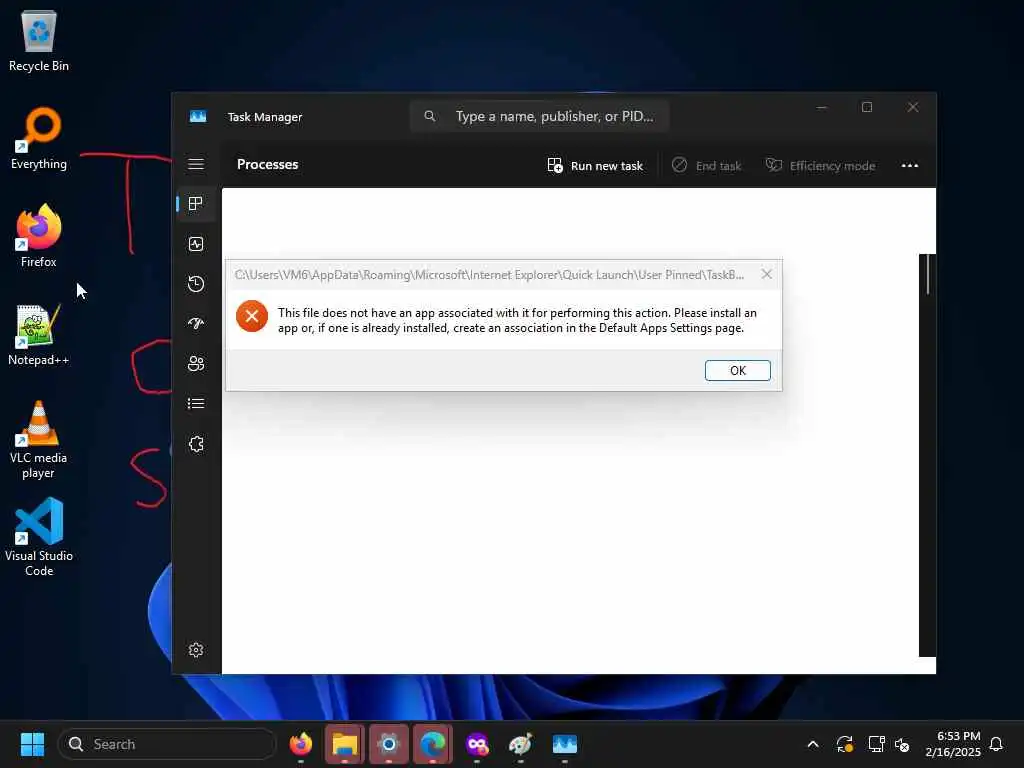Open the Users page icon
The height and width of the screenshot is (768, 1024).
[x=196, y=364]
